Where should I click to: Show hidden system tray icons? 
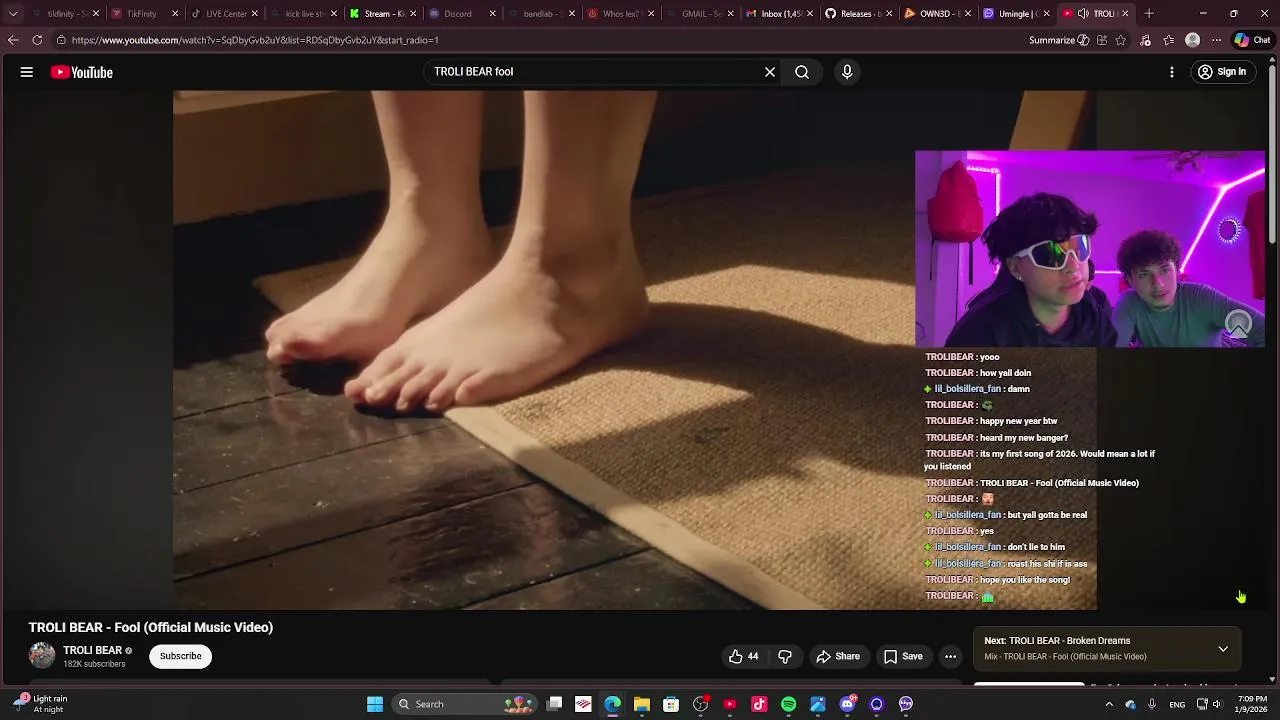coord(1108,704)
